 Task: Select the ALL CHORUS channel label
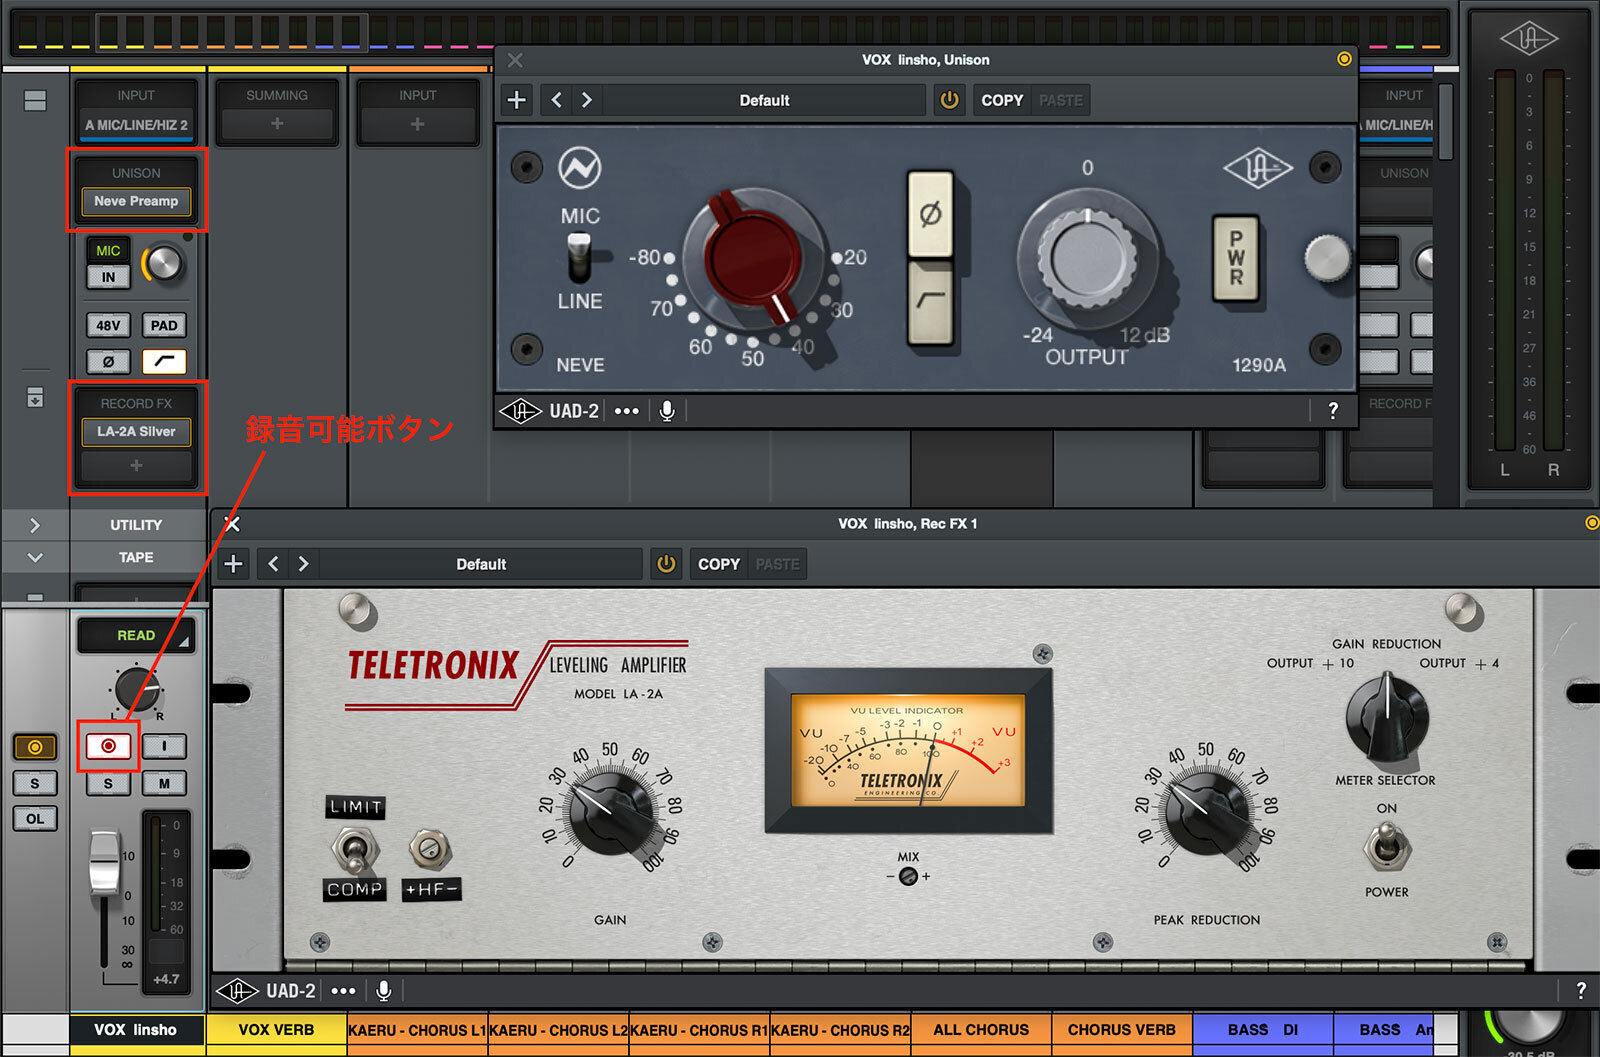pos(980,1030)
